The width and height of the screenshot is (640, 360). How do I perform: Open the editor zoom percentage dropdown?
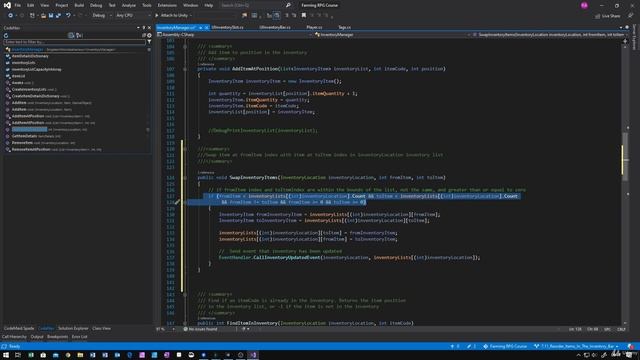point(165,329)
